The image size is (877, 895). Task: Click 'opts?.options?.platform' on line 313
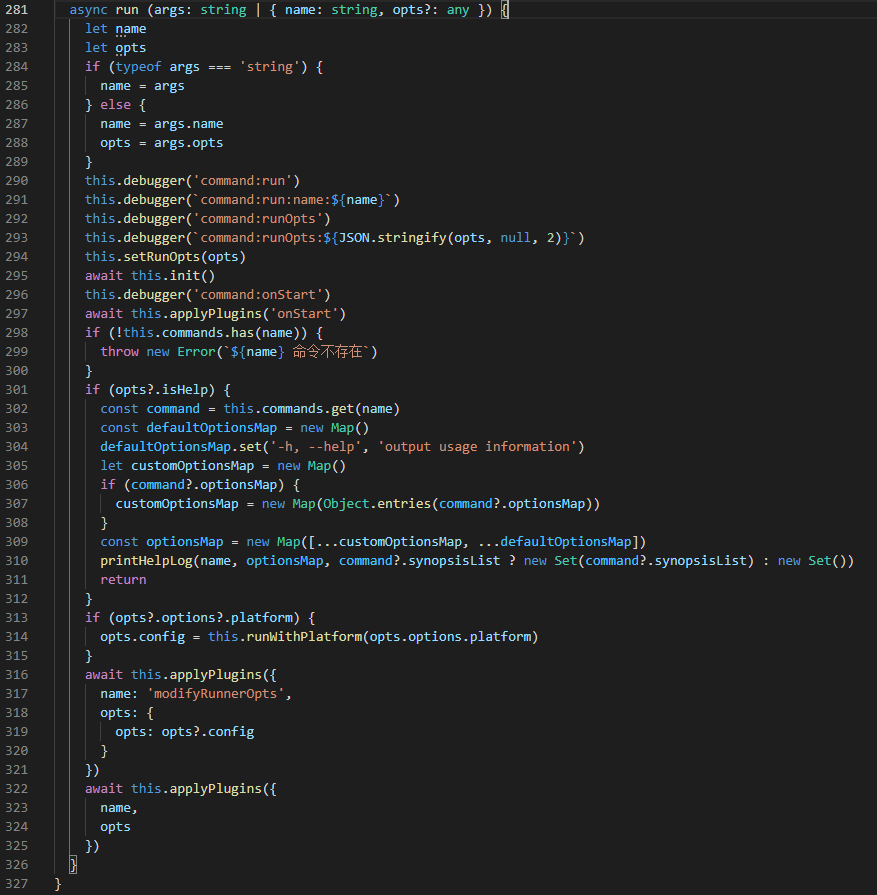pyautogui.click(x=204, y=618)
